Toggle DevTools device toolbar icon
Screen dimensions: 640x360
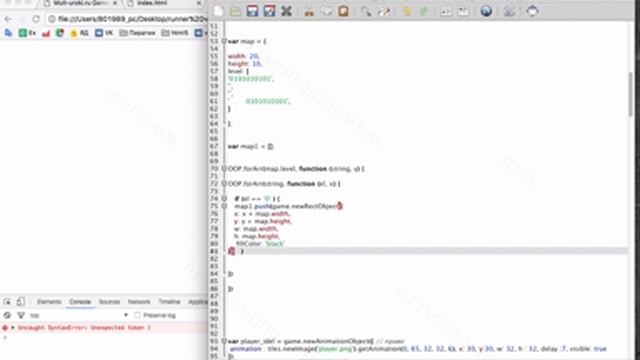coord(20,302)
